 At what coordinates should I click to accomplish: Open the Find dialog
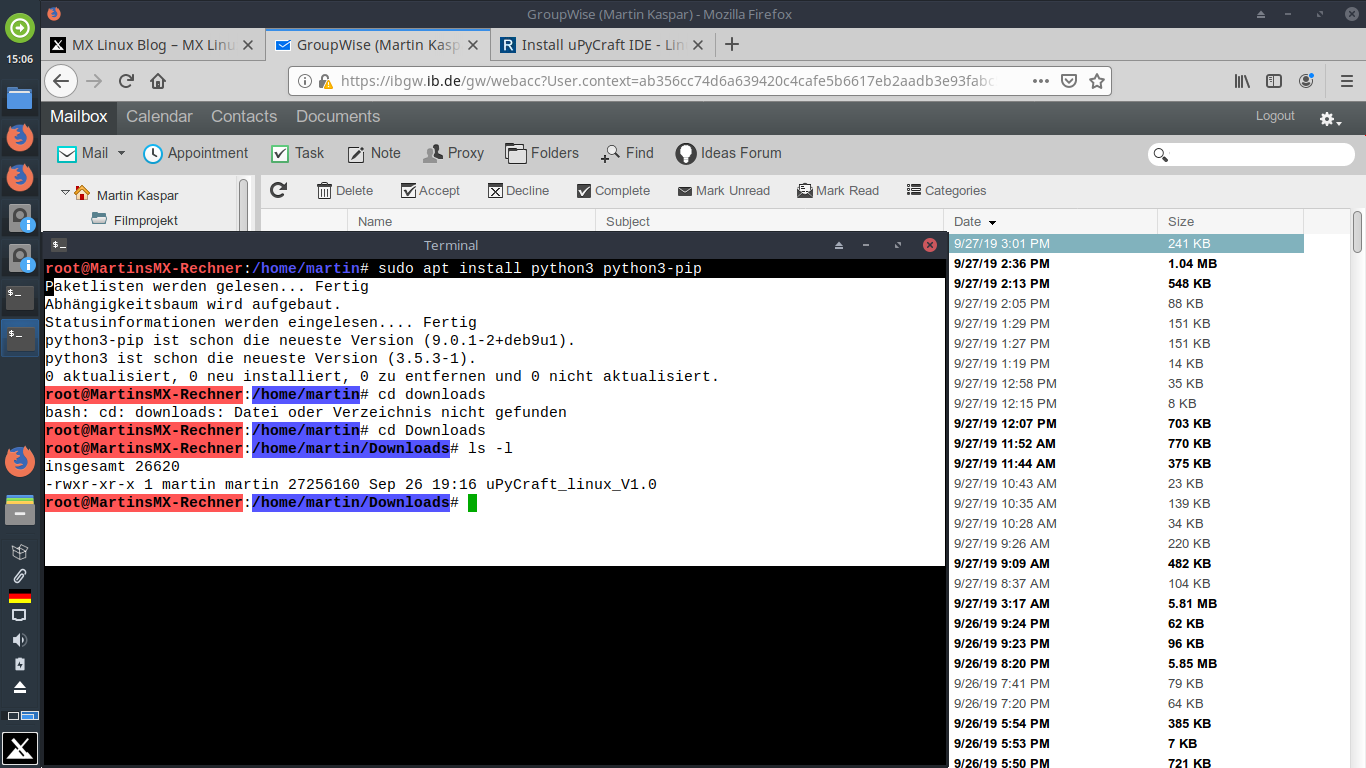coord(627,153)
